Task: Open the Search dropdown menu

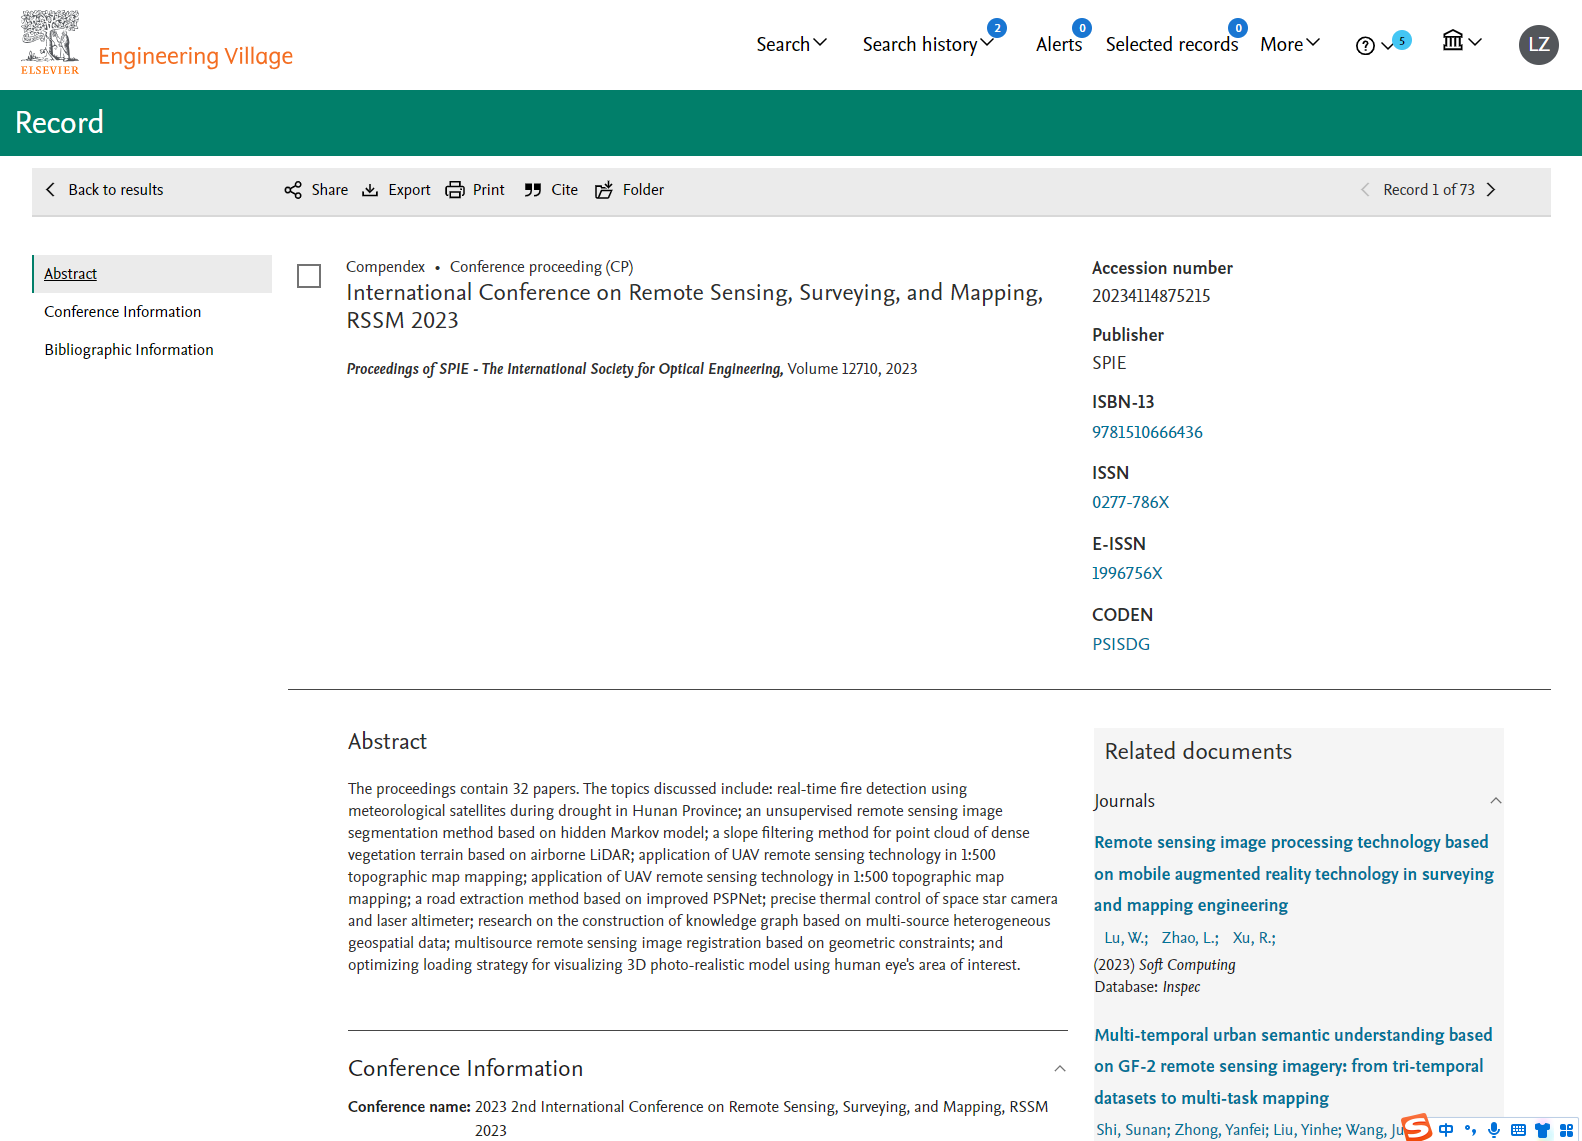Action: [791, 44]
